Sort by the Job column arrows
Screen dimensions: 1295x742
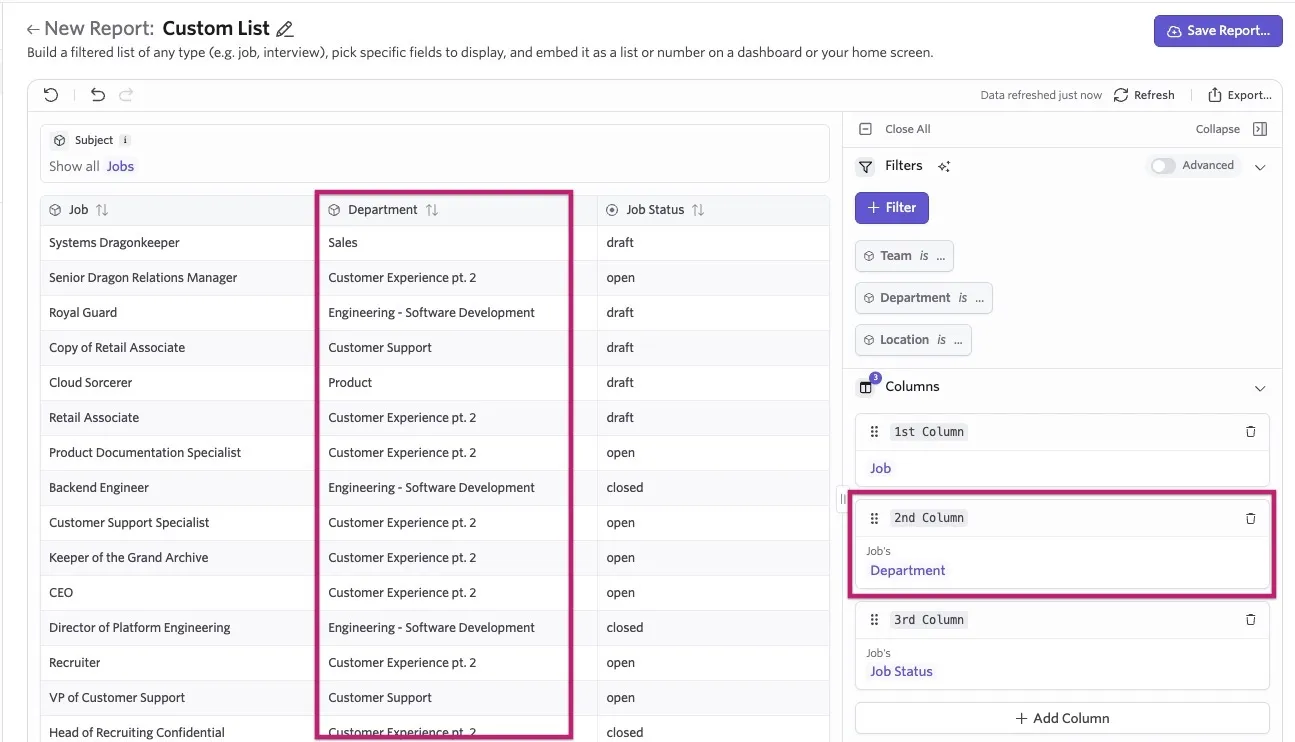point(102,210)
